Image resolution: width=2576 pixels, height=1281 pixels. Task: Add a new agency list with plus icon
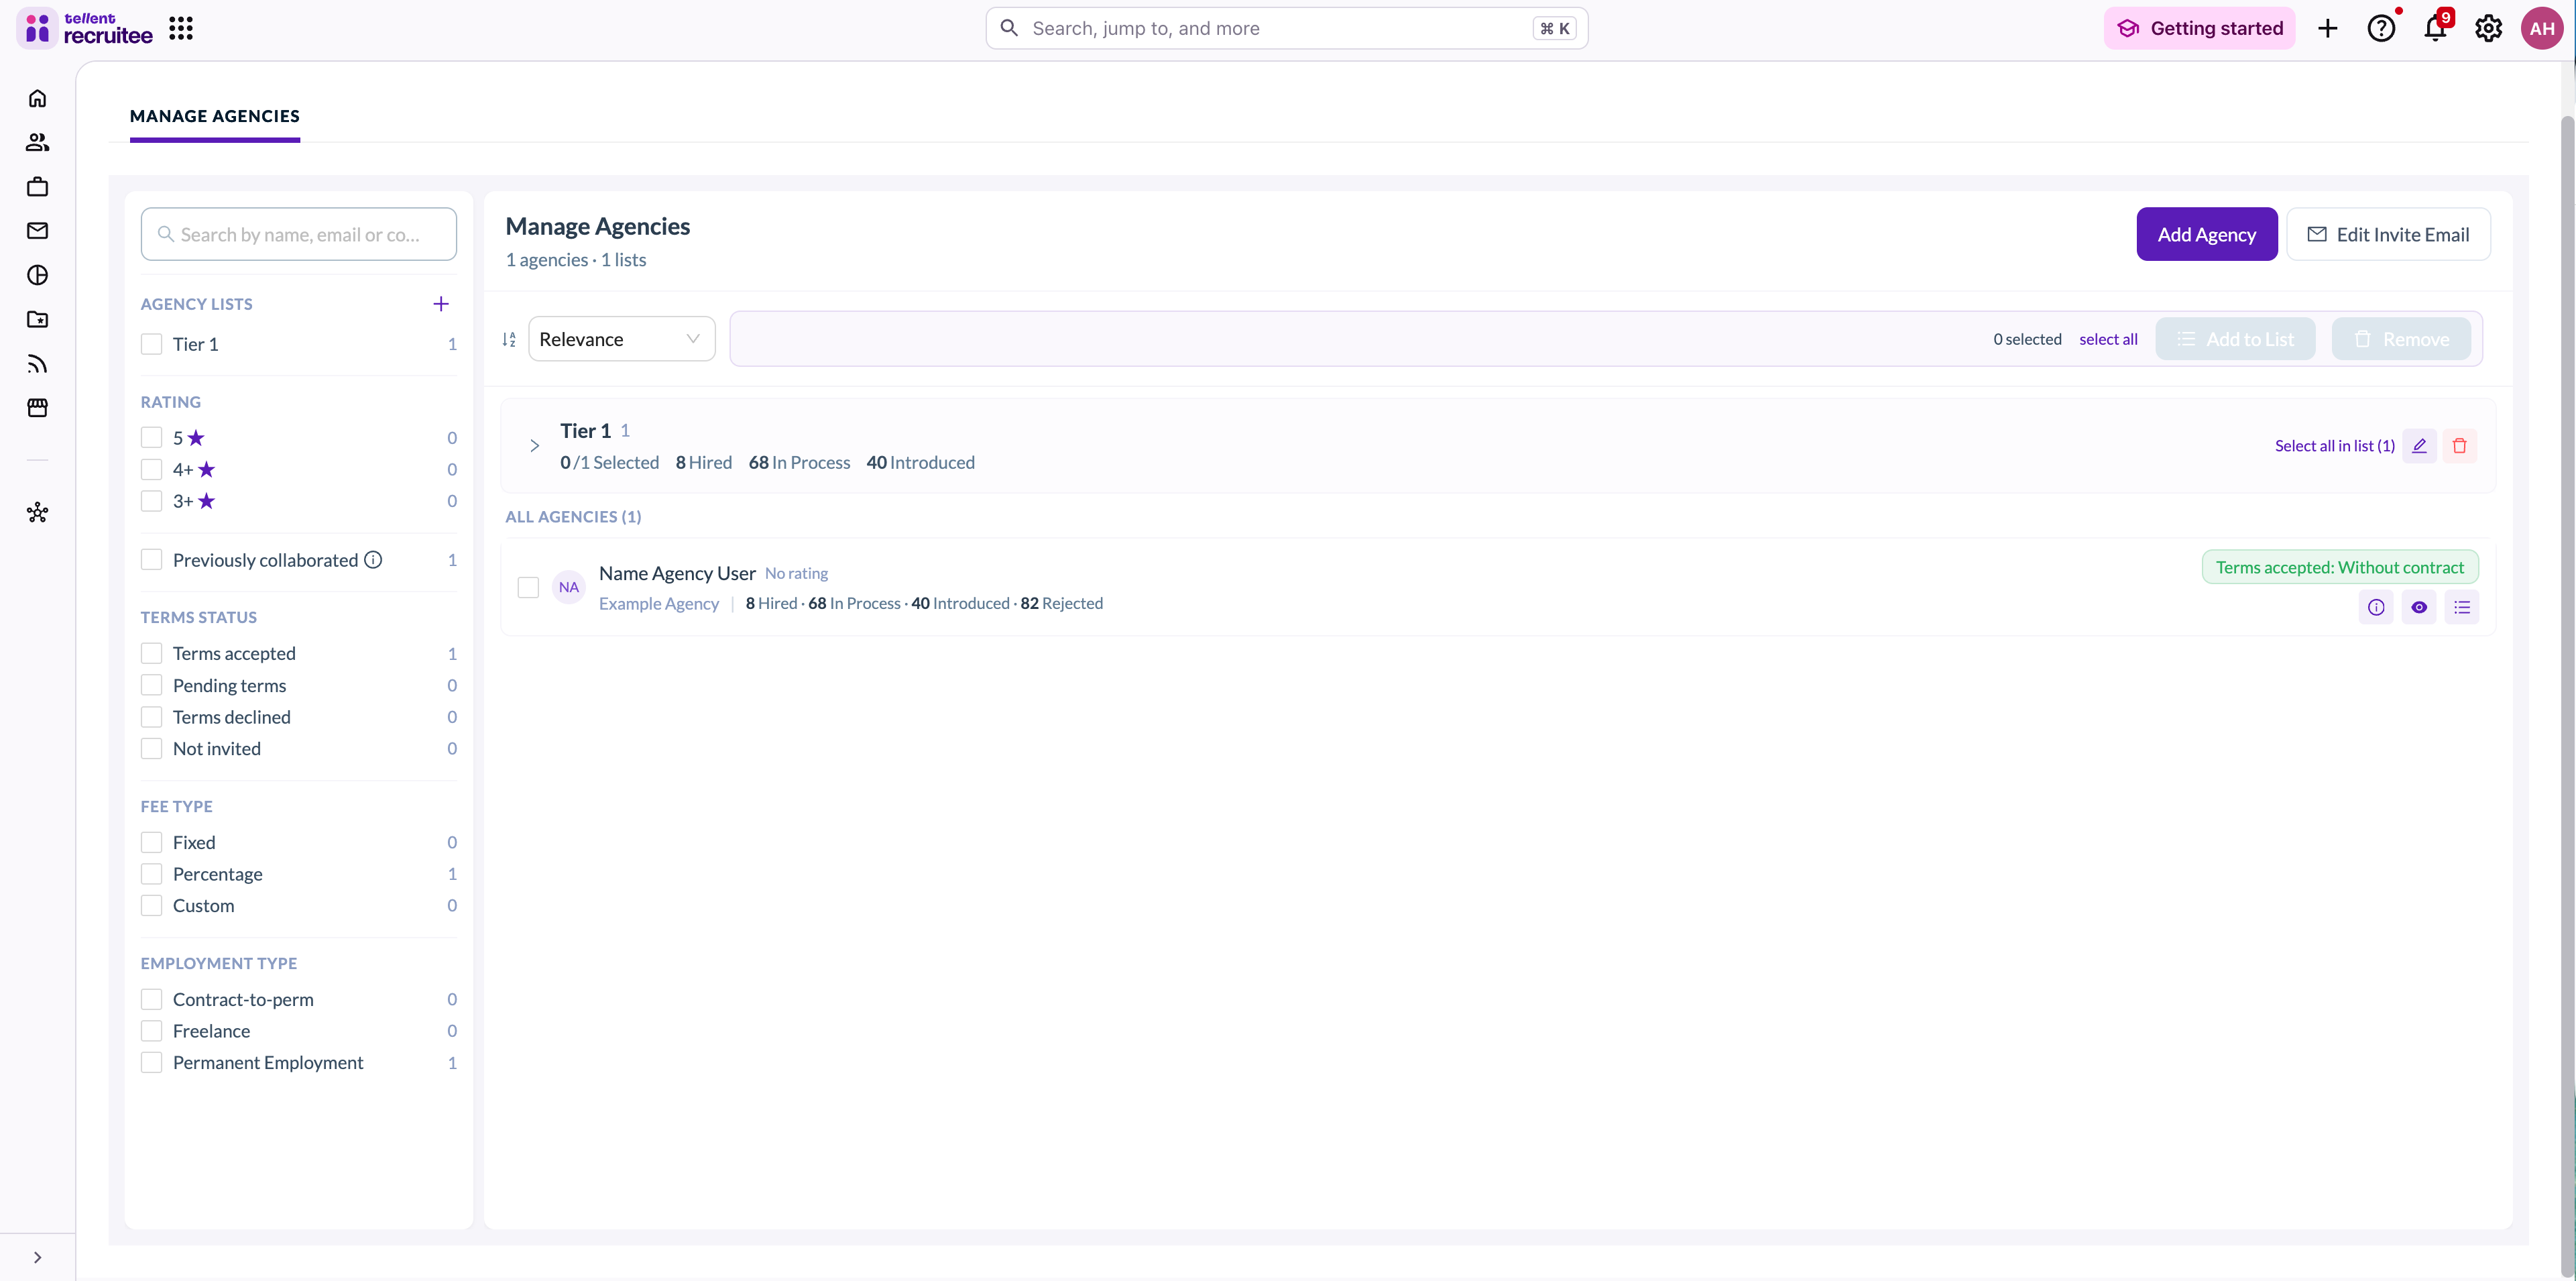click(441, 304)
